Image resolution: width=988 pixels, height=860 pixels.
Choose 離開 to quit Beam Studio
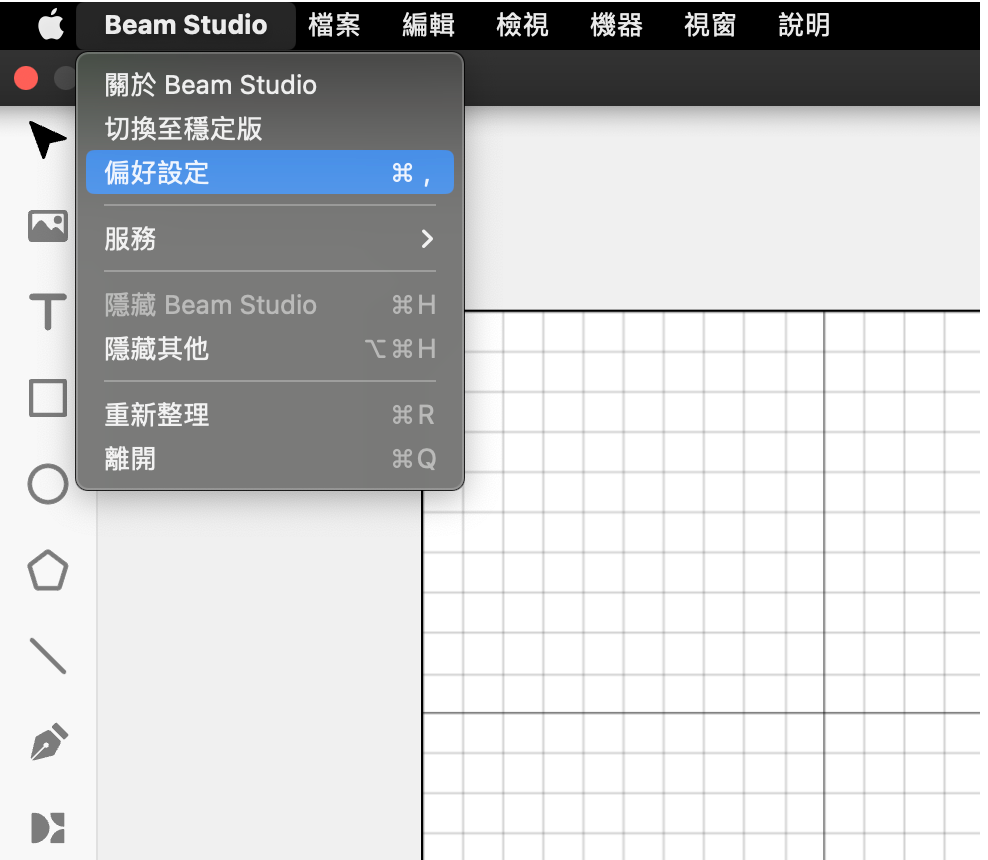click(x=270, y=459)
